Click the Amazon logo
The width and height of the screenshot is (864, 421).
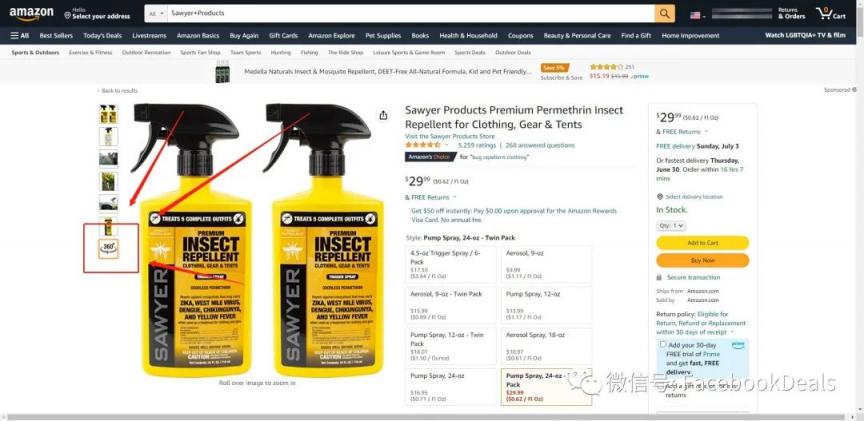[31, 13]
